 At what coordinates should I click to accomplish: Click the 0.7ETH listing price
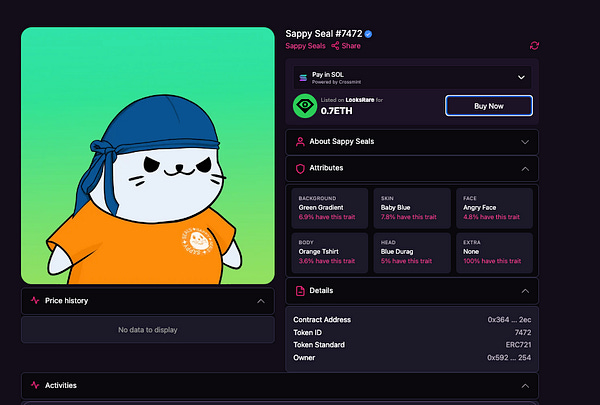[x=336, y=111]
